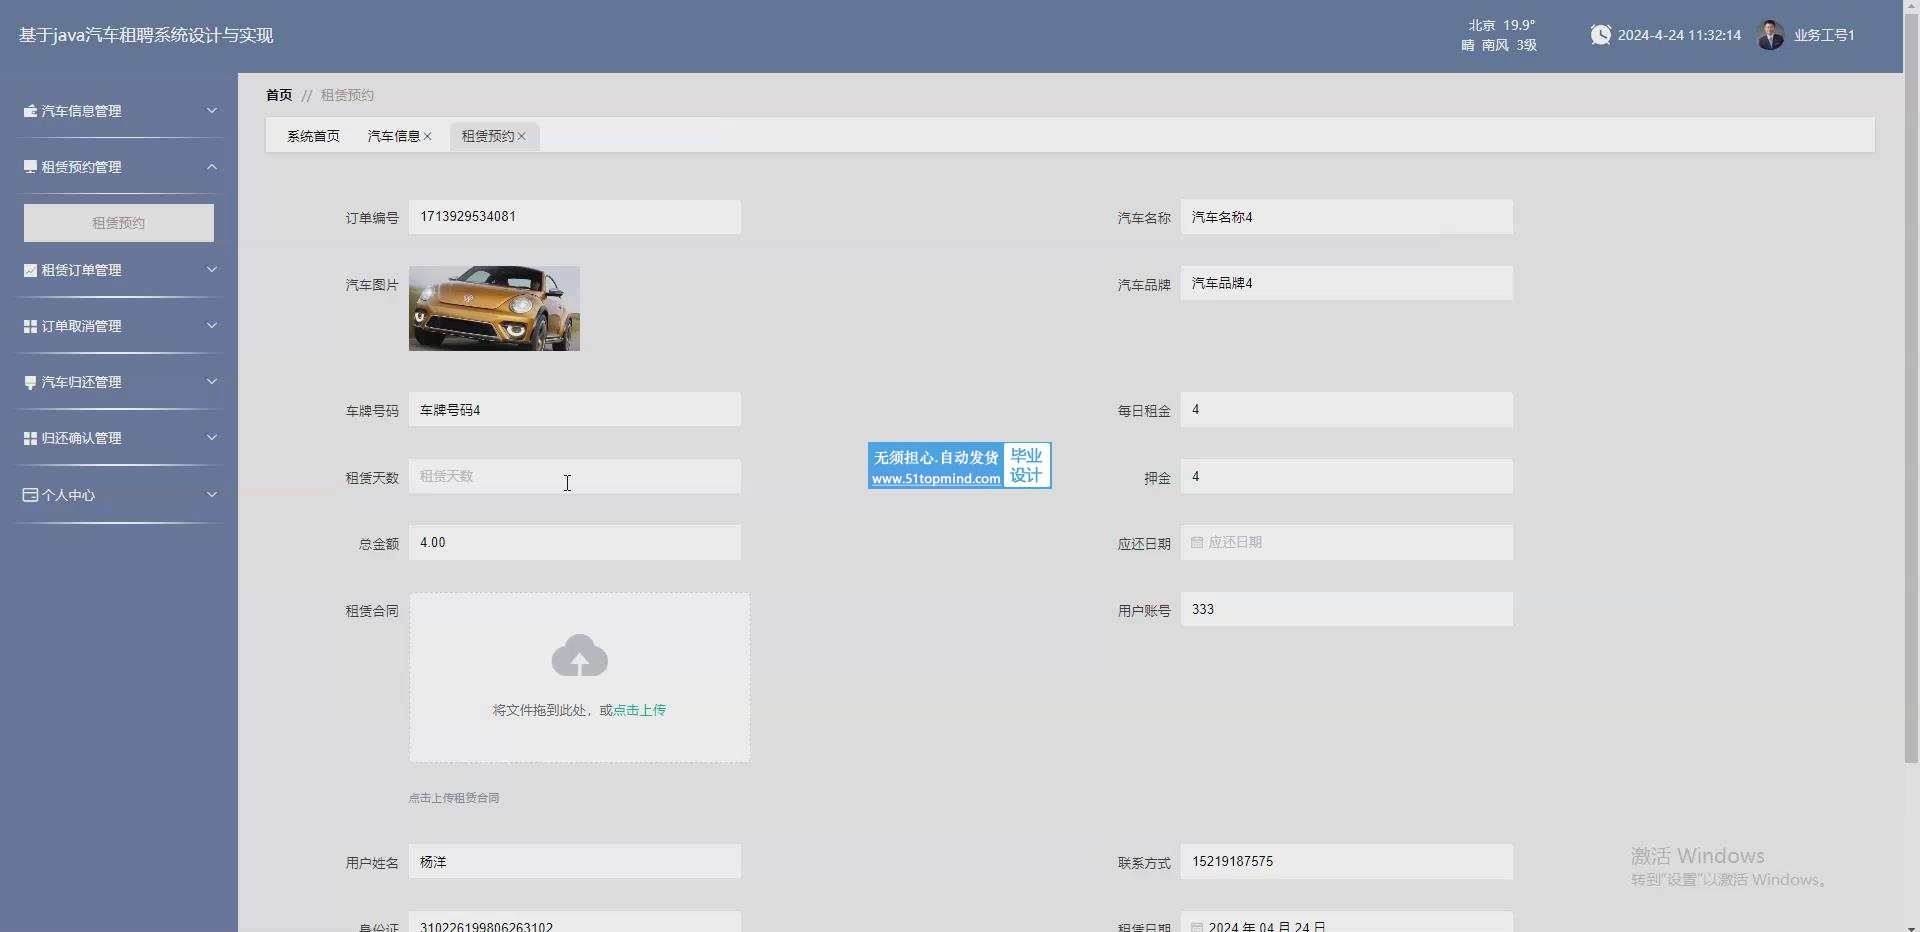Viewport: 1920px width, 932px height.
Task: Click the 车牌号码 input field
Action: [575, 410]
